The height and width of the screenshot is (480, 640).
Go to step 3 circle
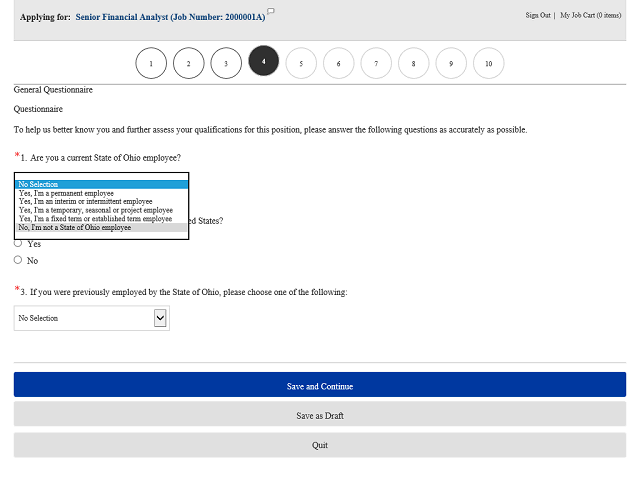coord(226,63)
